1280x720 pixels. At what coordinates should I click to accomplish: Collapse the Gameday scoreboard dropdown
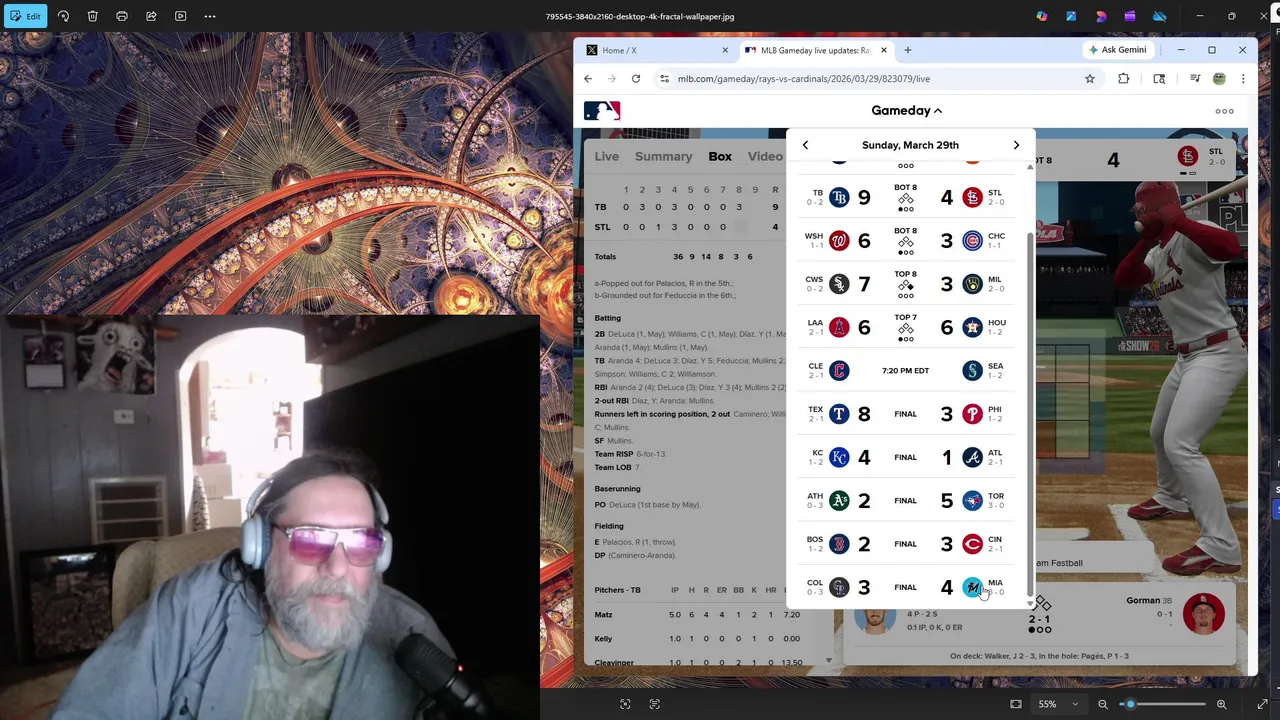(x=907, y=111)
